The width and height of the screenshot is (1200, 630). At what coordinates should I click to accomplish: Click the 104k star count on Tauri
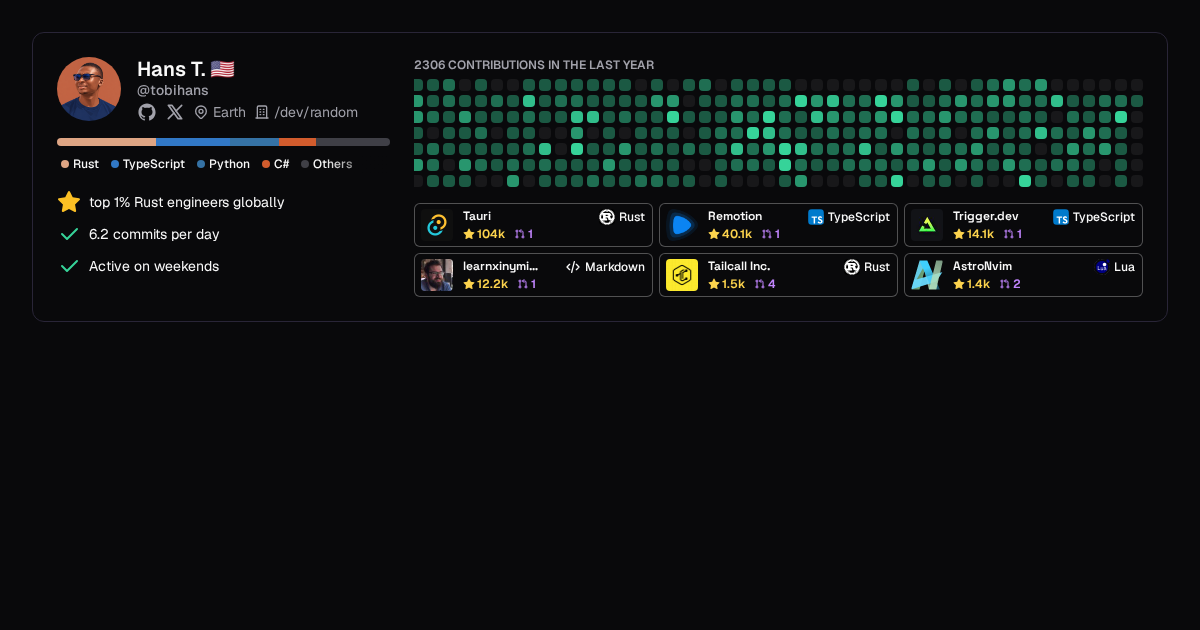(x=491, y=234)
